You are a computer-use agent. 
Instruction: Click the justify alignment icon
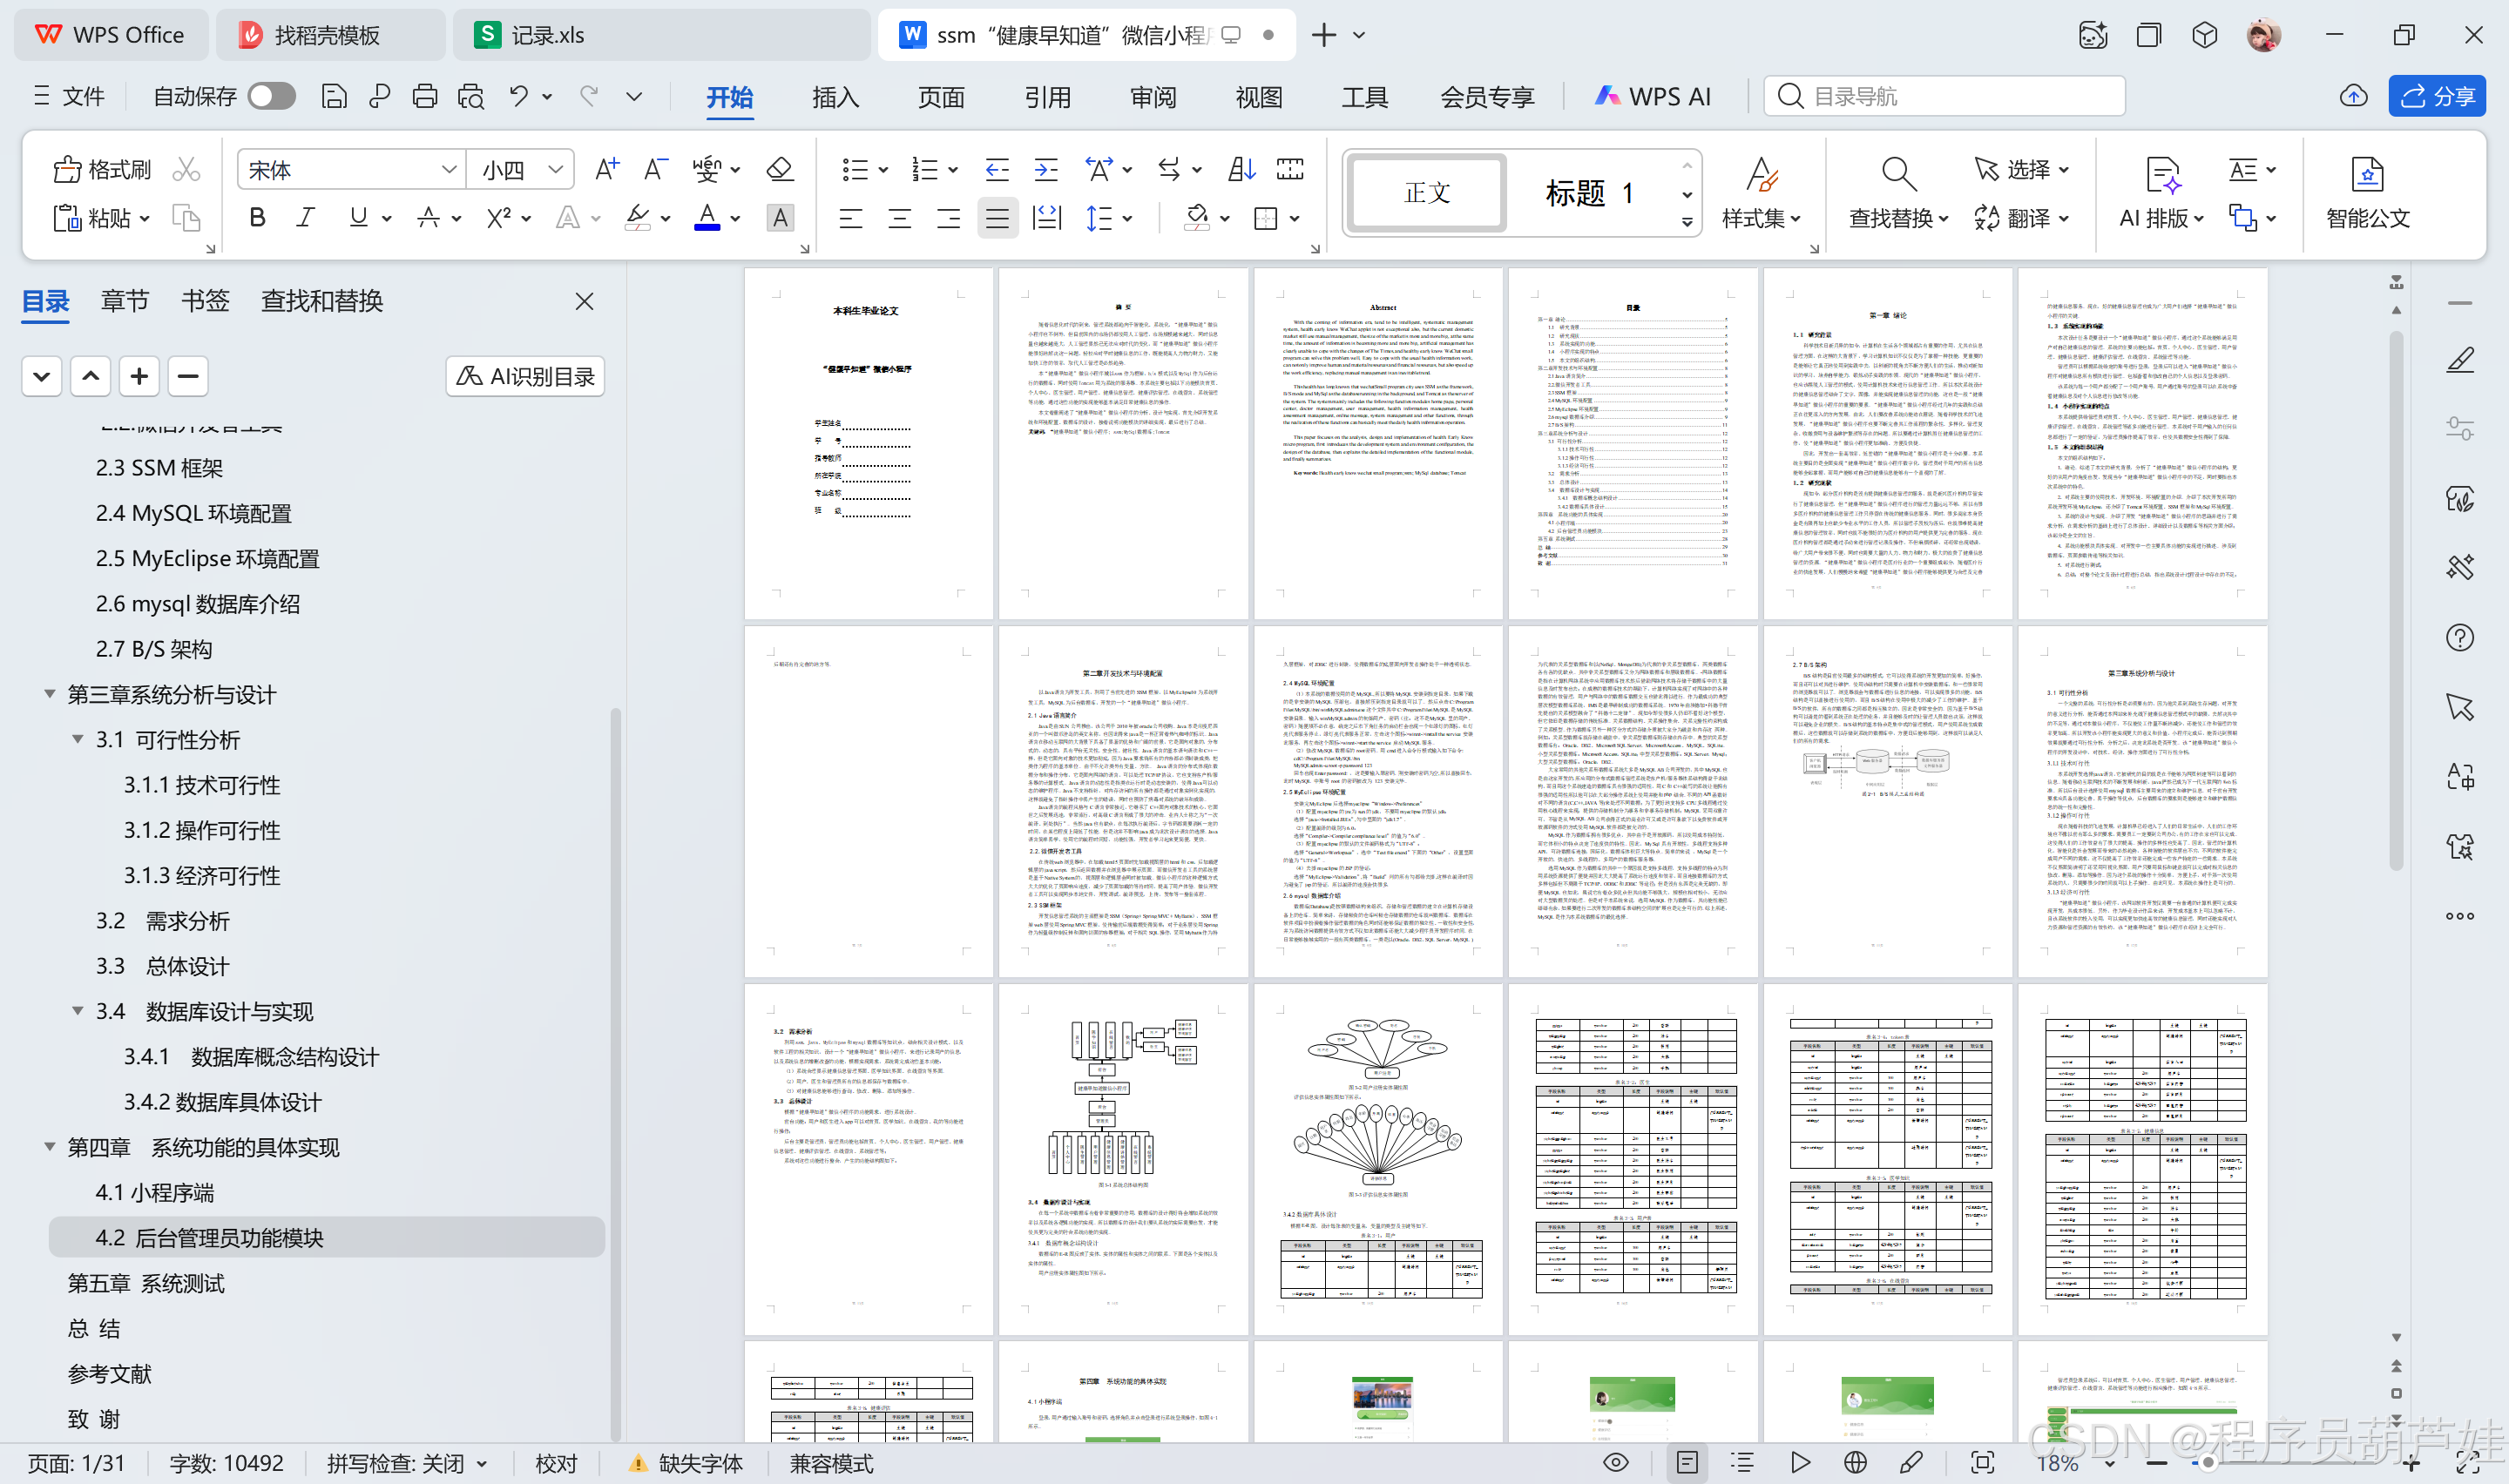(997, 218)
